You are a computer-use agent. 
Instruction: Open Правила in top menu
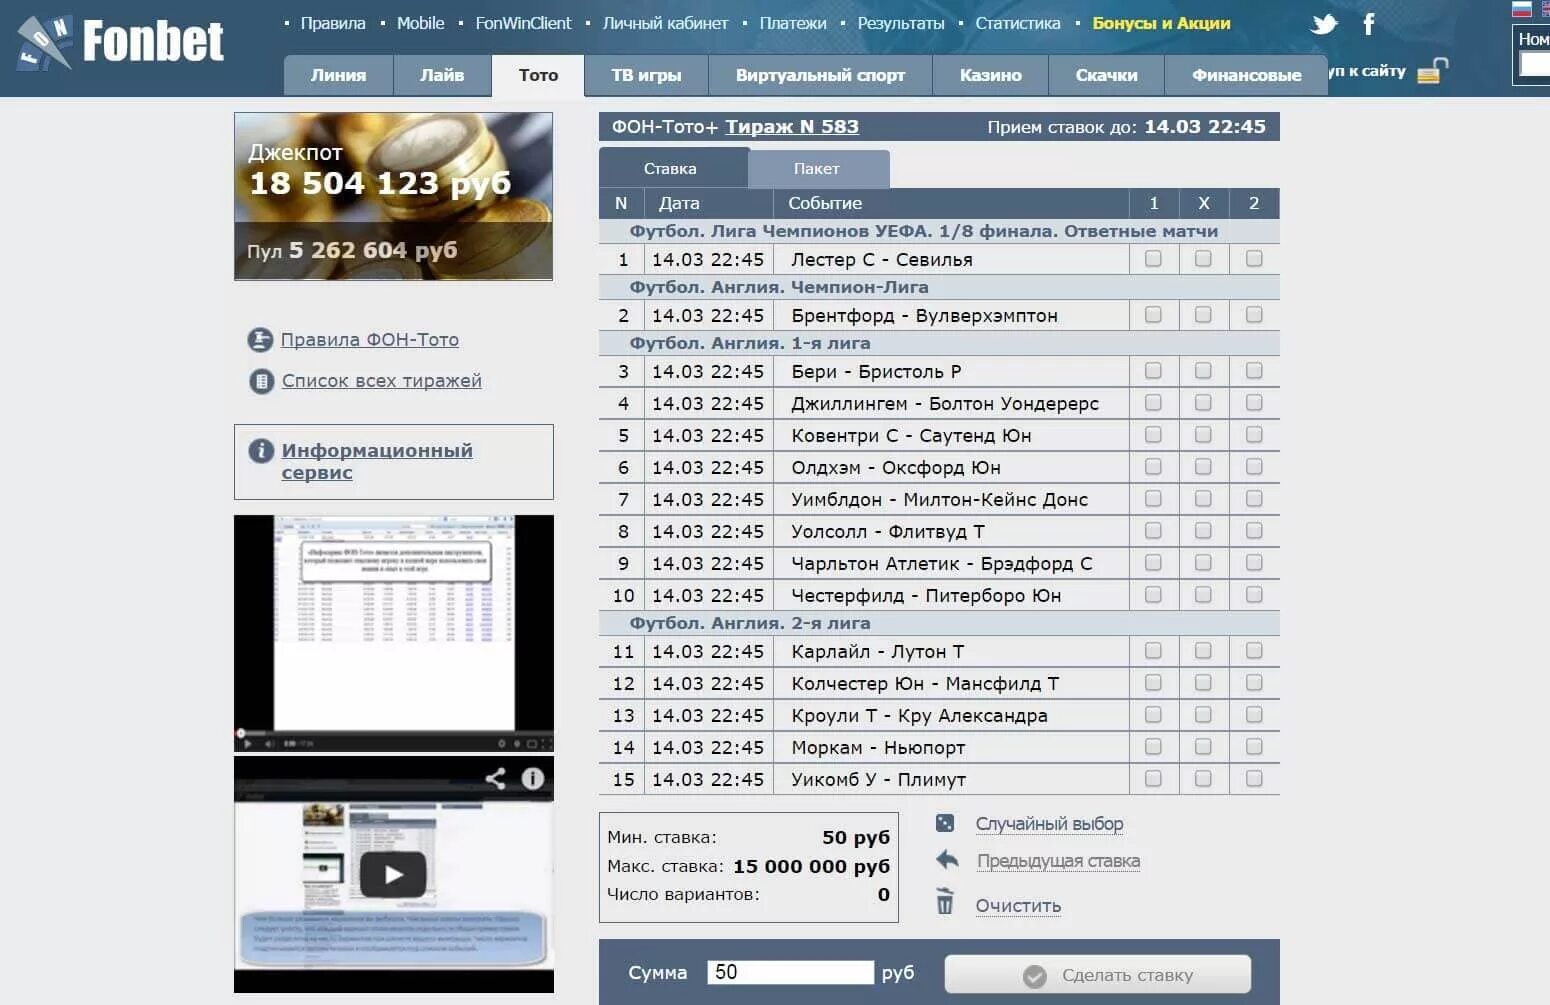tap(333, 23)
